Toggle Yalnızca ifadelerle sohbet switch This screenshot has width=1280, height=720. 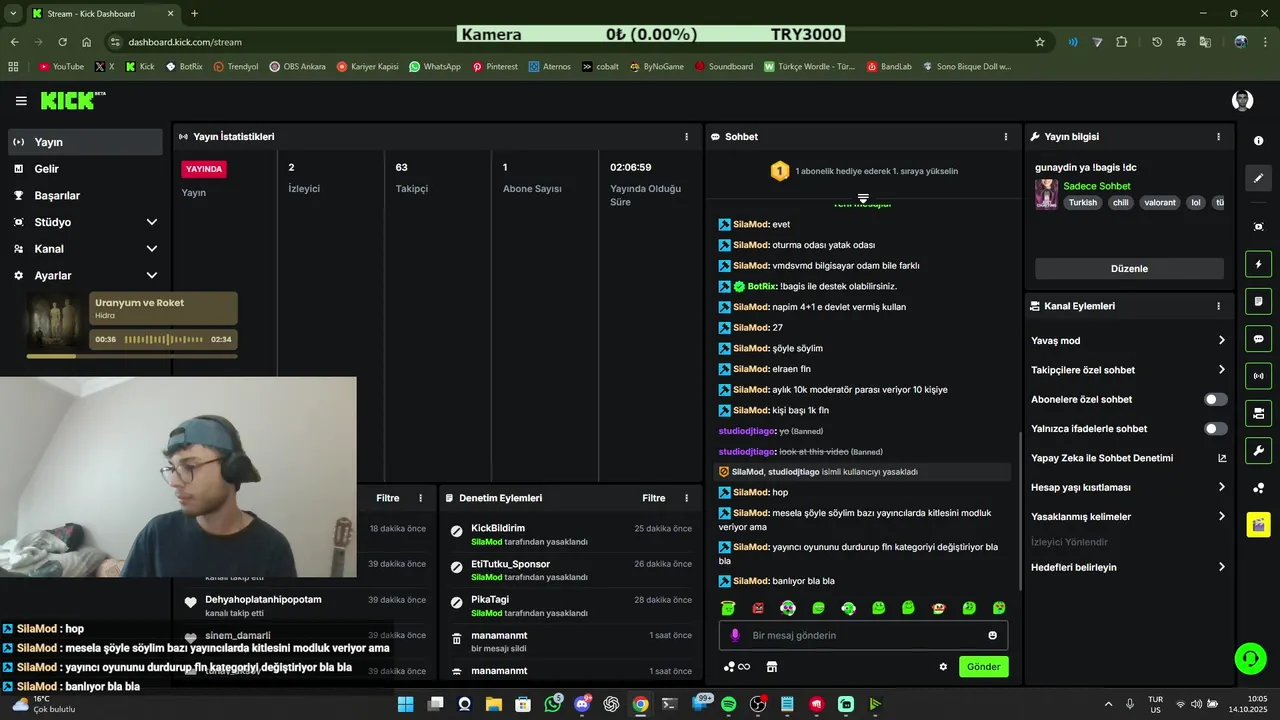(1215, 429)
